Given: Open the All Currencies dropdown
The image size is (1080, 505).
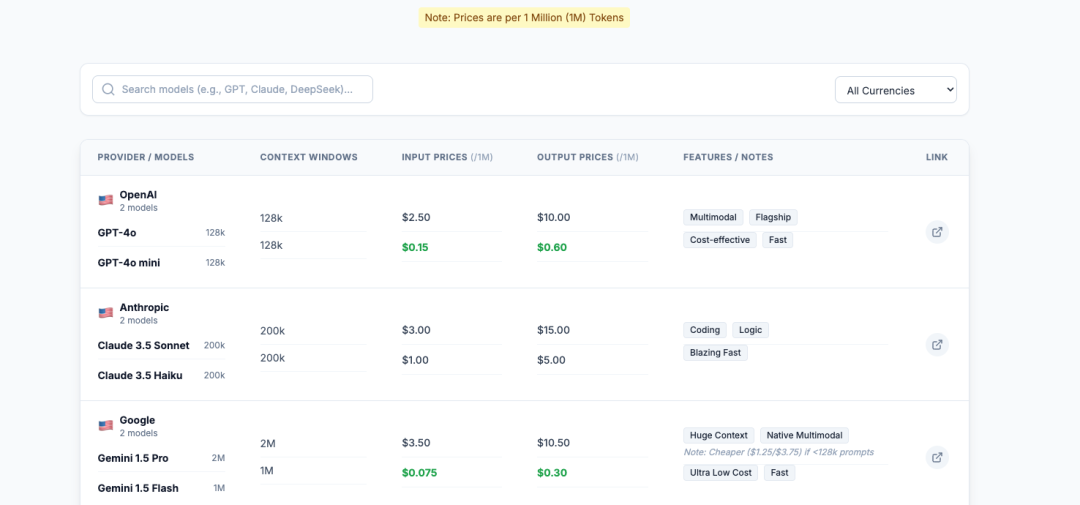Looking at the screenshot, I should pyautogui.click(x=895, y=90).
